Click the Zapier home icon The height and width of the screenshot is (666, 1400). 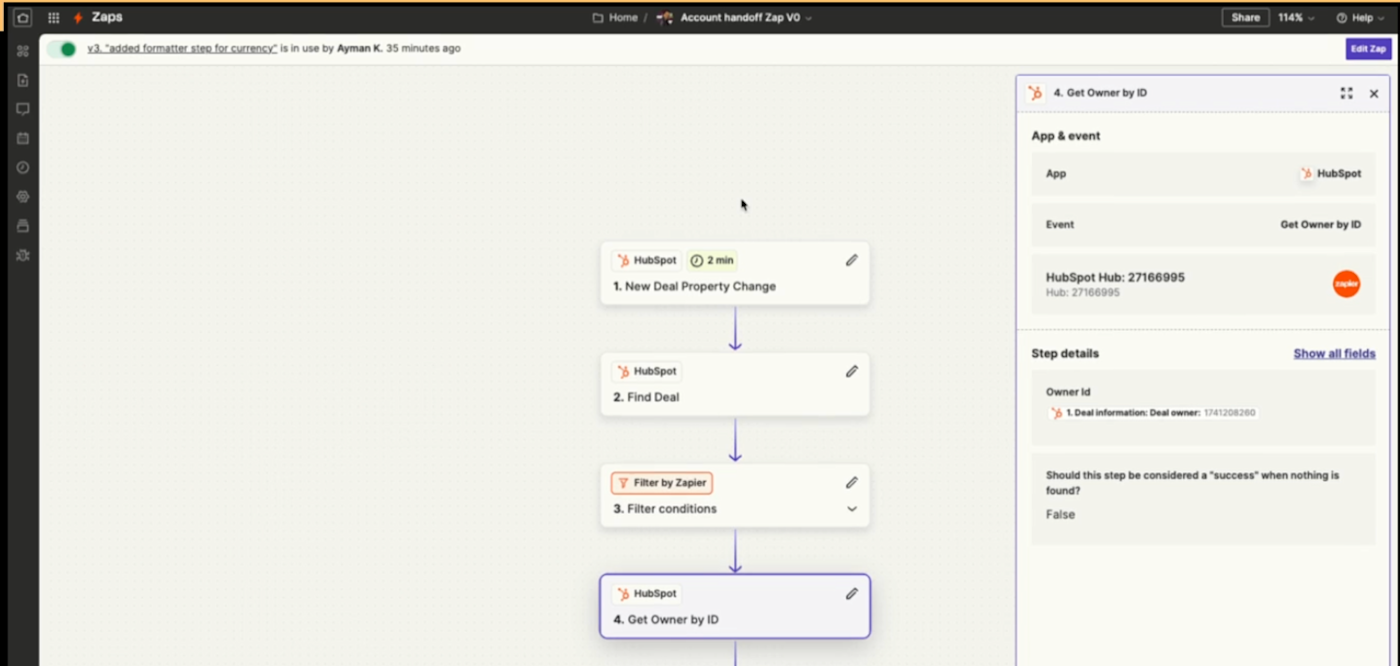22,18
